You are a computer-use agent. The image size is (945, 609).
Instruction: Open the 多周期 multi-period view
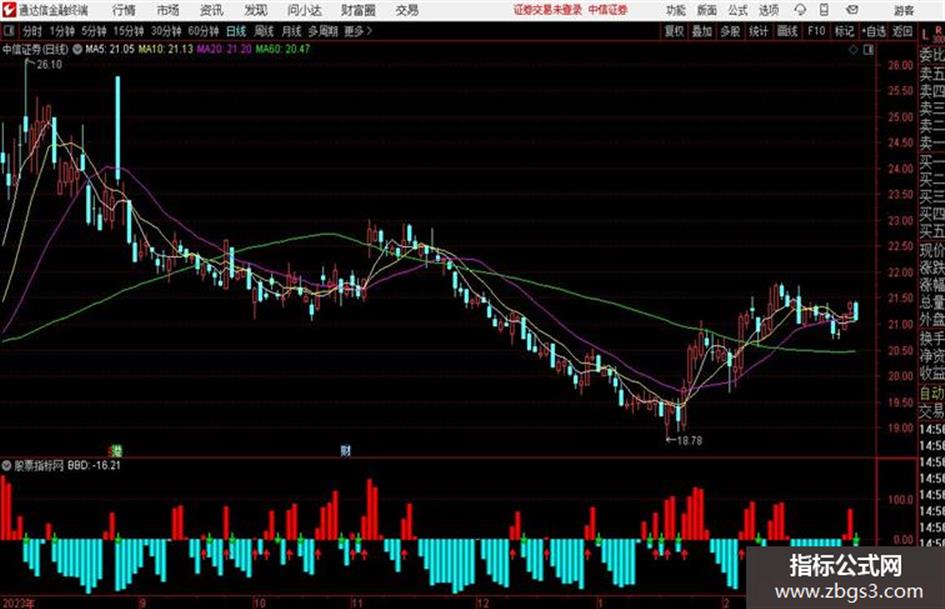click(324, 31)
